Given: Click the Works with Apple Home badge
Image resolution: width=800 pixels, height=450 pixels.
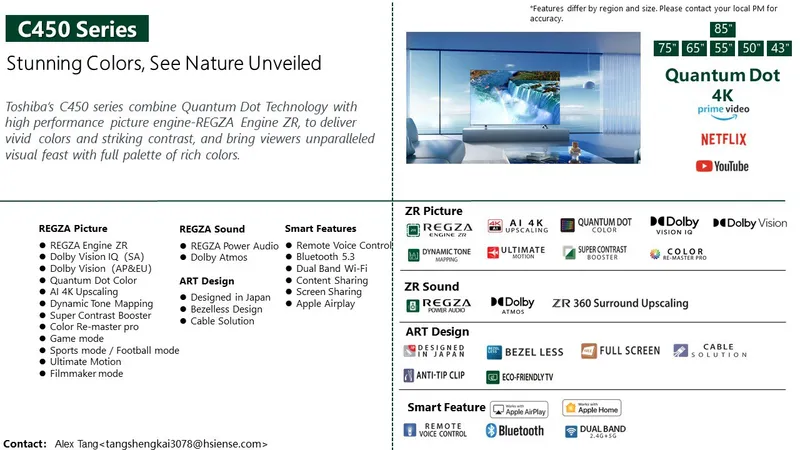Looking at the screenshot, I should click(x=592, y=408).
